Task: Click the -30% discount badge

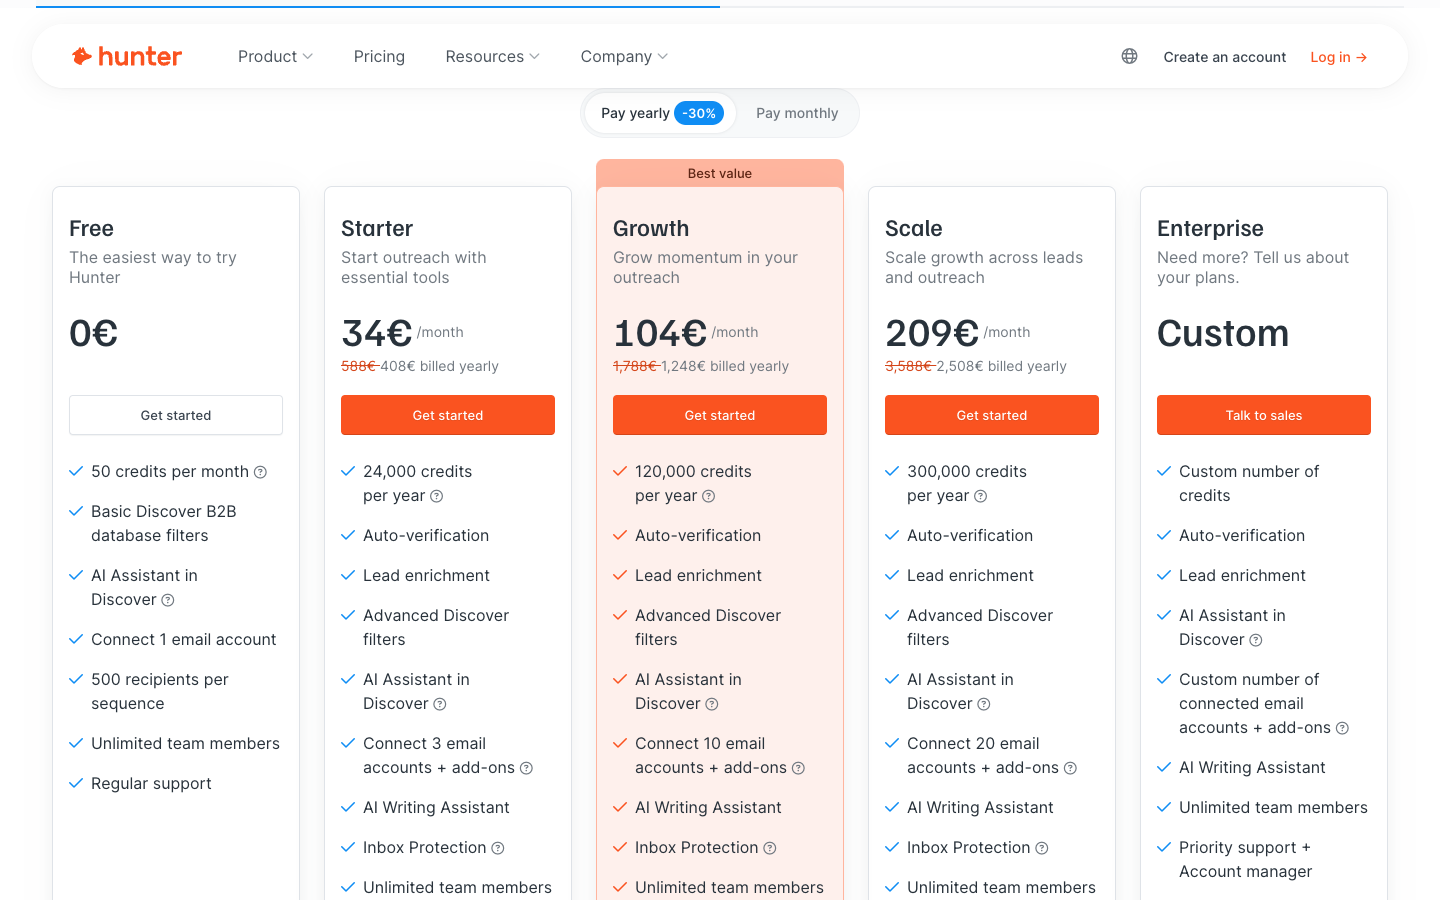Action: coord(699,113)
